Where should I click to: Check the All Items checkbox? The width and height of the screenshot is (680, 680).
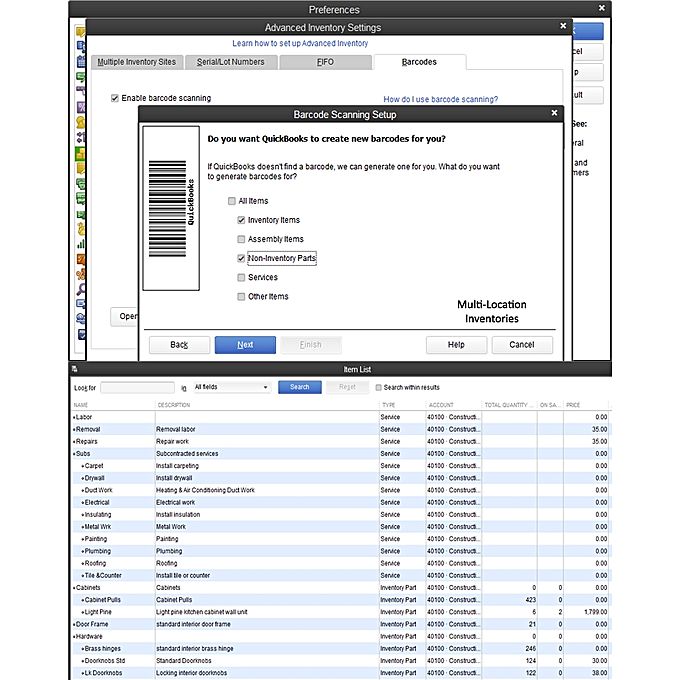point(233,201)
